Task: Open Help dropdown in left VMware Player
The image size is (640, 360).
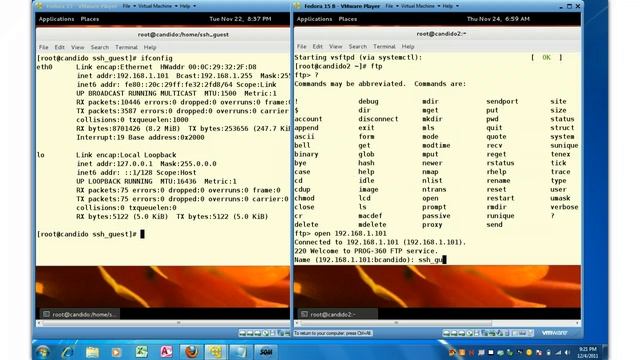Action: coord(188,6)
